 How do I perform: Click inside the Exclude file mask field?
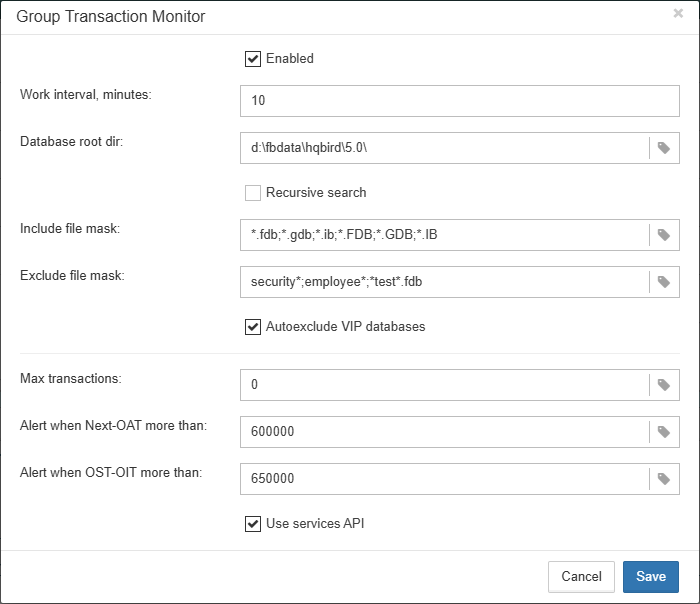445,283
